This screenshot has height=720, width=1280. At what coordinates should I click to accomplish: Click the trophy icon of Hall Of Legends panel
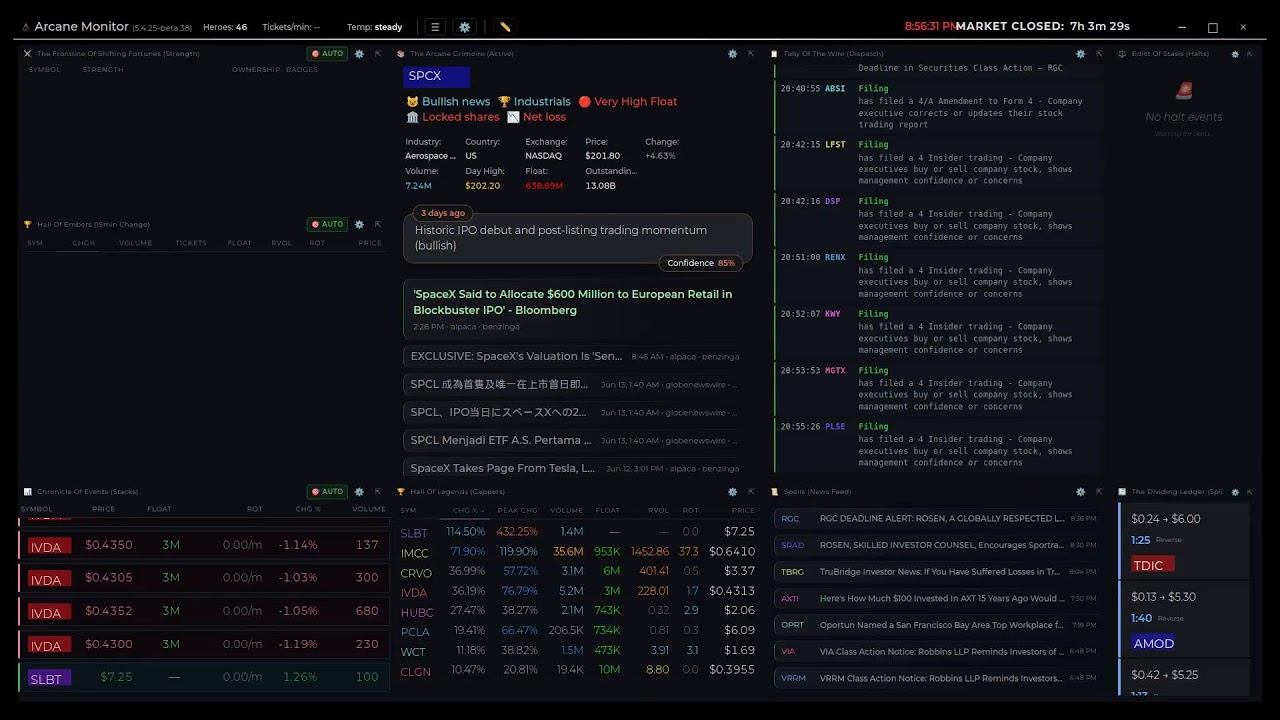pyautogui.click(x=401, y=492)
